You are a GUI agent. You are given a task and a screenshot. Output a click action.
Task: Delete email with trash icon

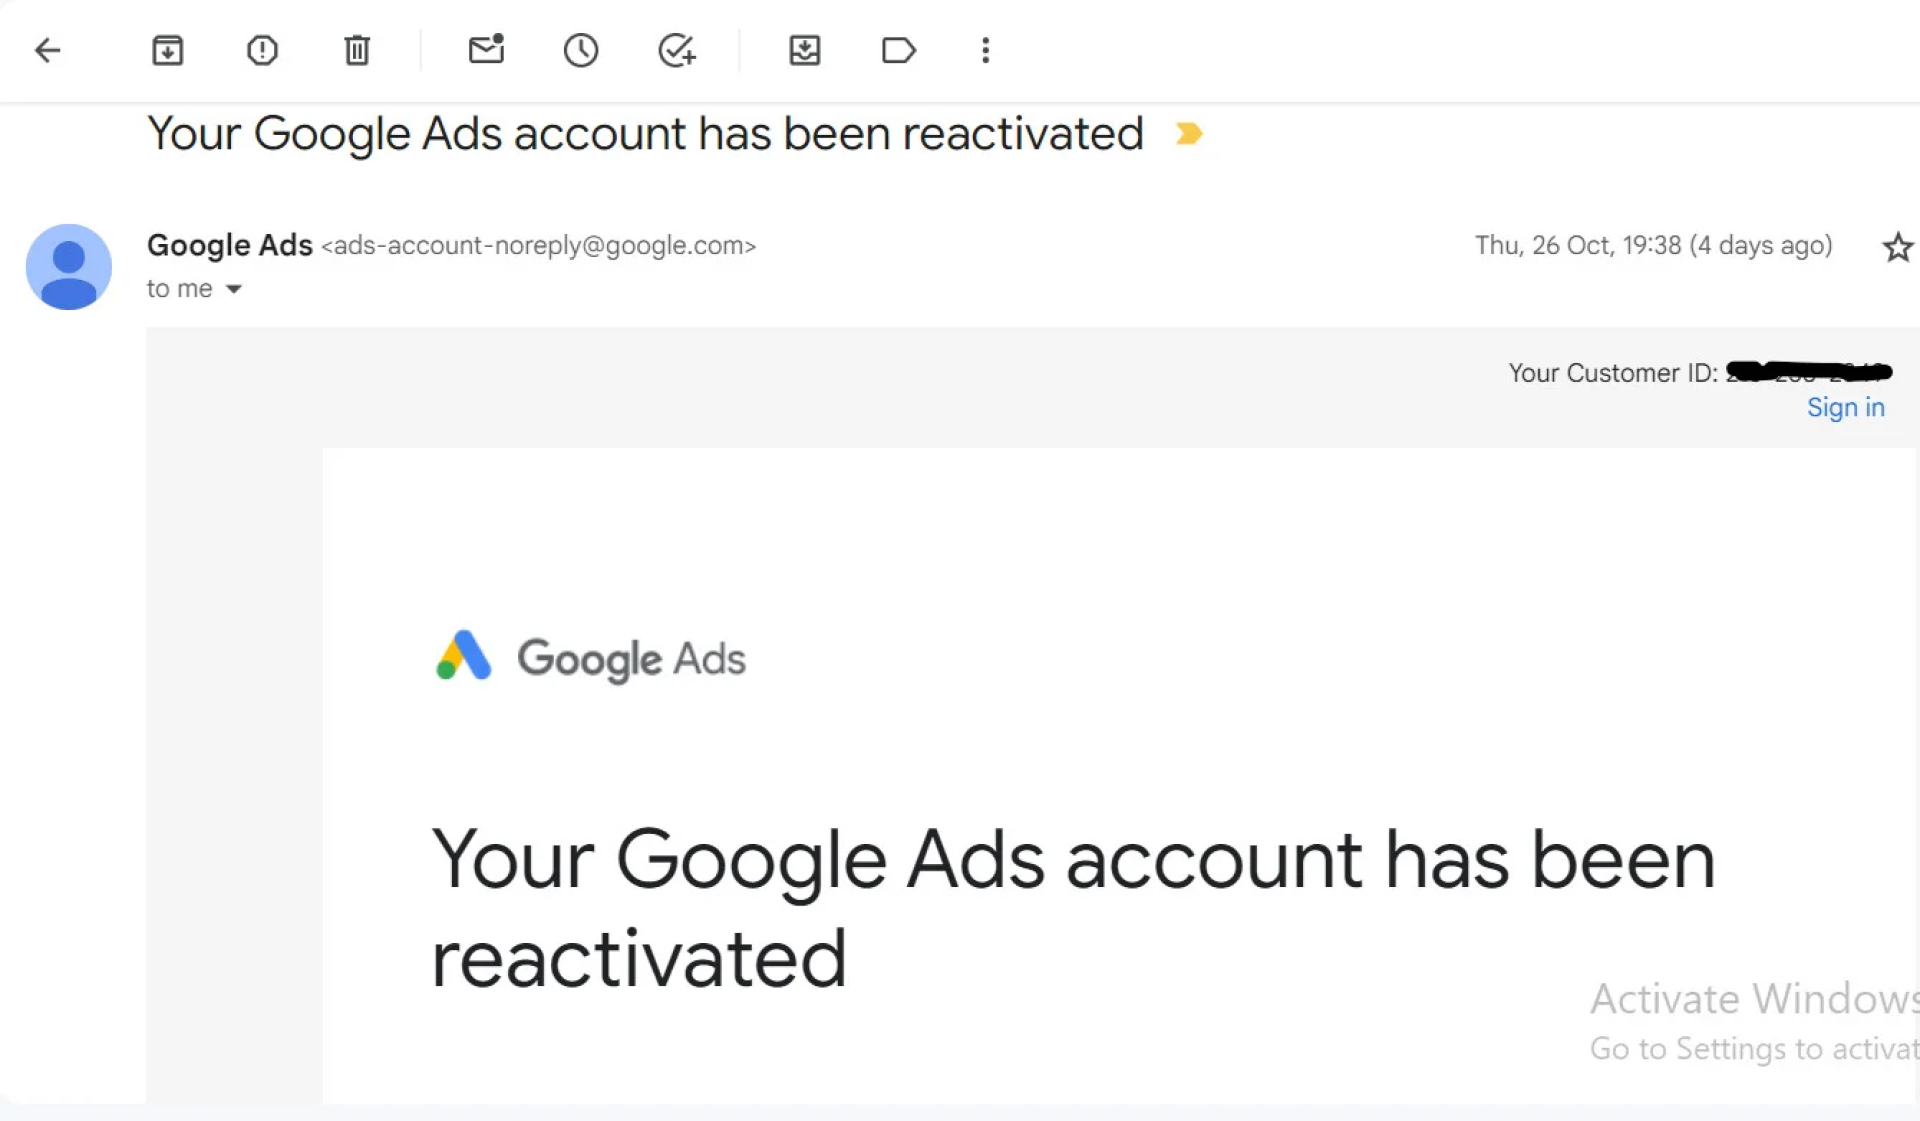(x=357, y=50)
